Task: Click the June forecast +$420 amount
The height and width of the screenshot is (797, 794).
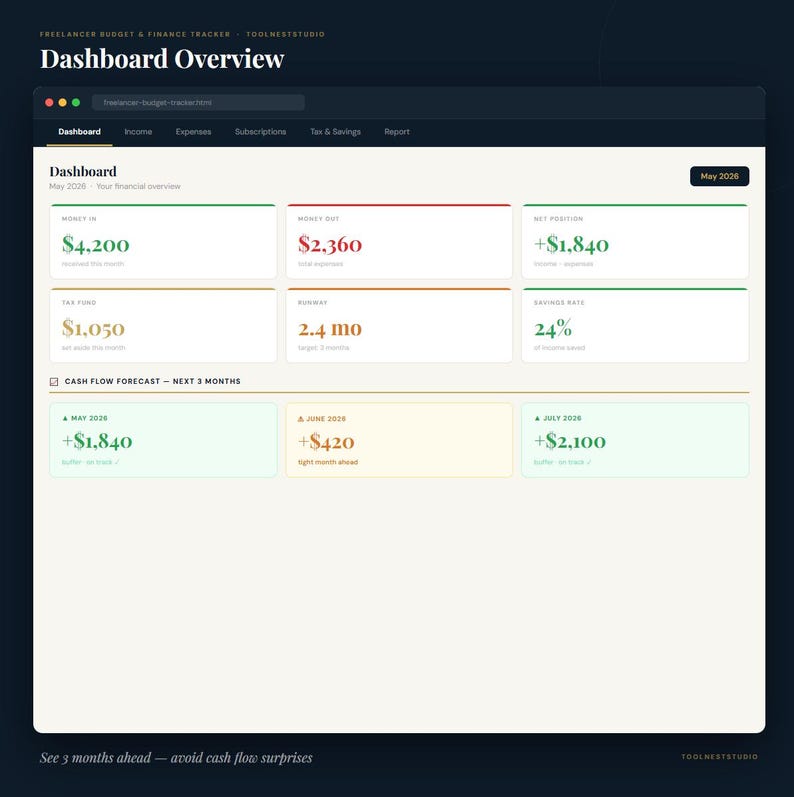Action: point(326,442)
